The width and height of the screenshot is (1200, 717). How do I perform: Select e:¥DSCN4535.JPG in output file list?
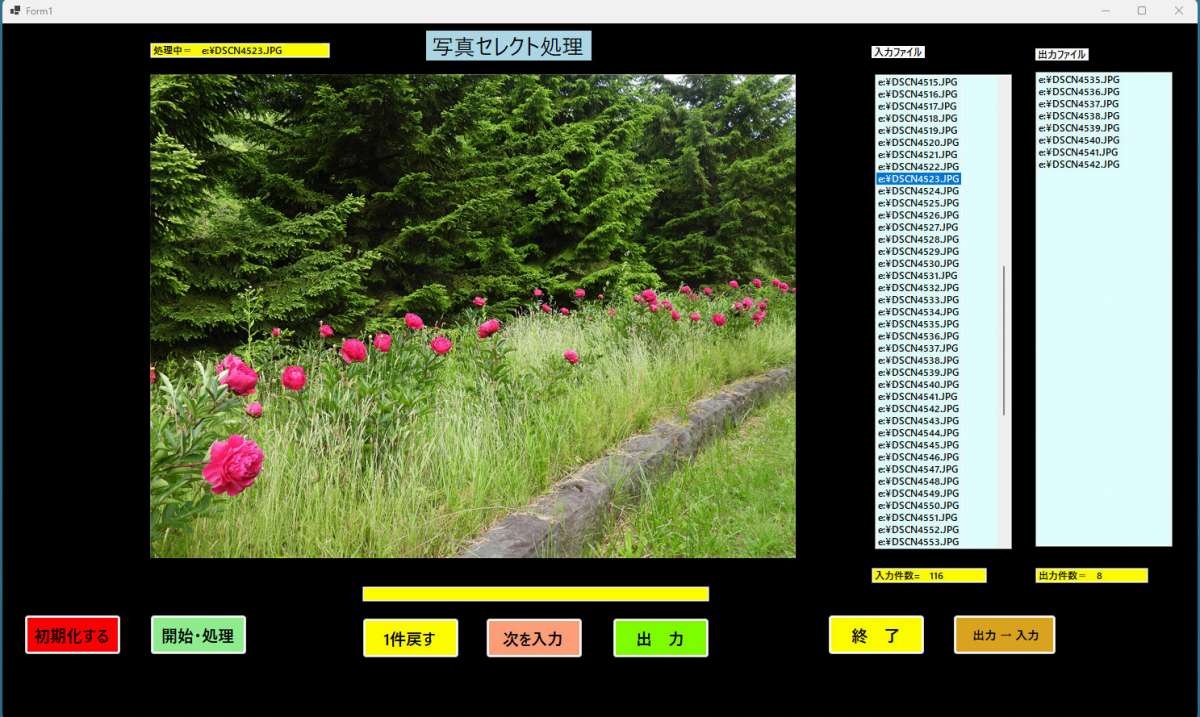(x=1078, y=80)
